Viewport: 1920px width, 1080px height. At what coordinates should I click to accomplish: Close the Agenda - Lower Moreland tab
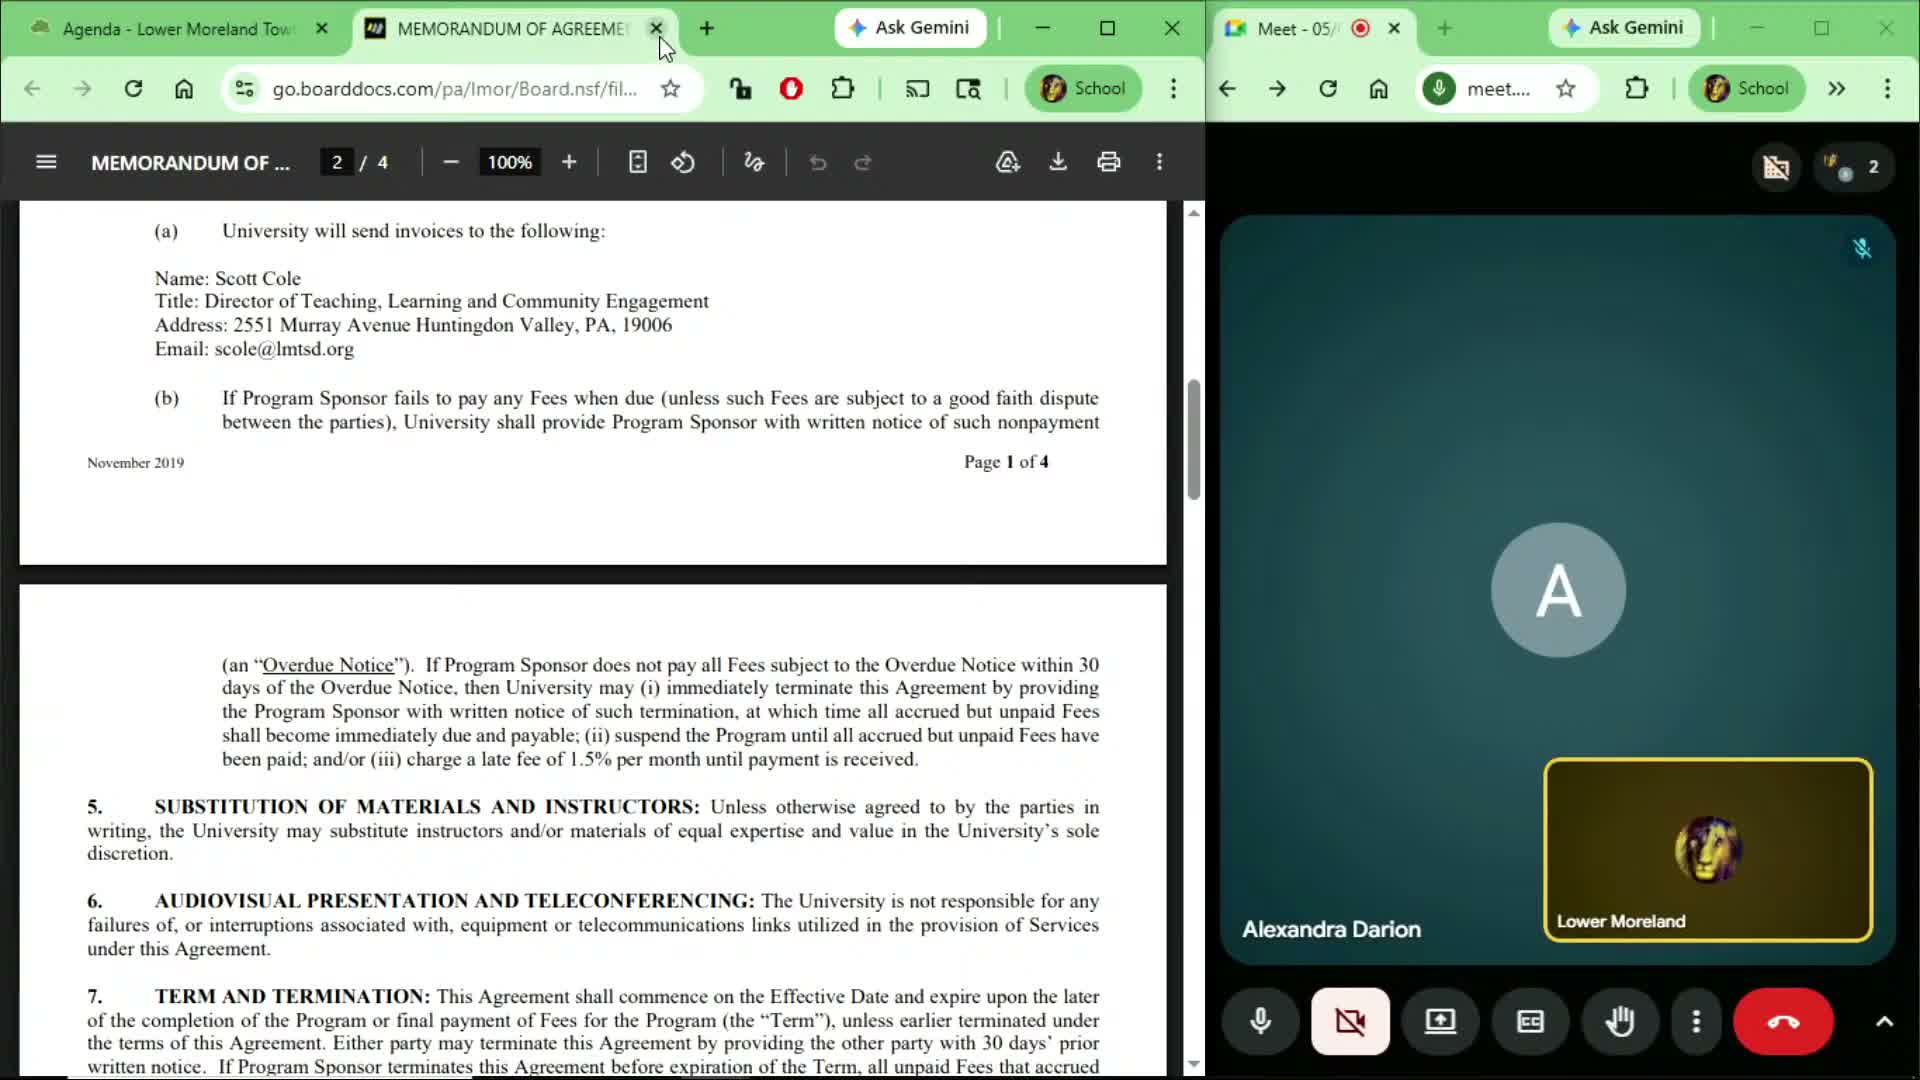pyautogui.click(x=322, y=29)
